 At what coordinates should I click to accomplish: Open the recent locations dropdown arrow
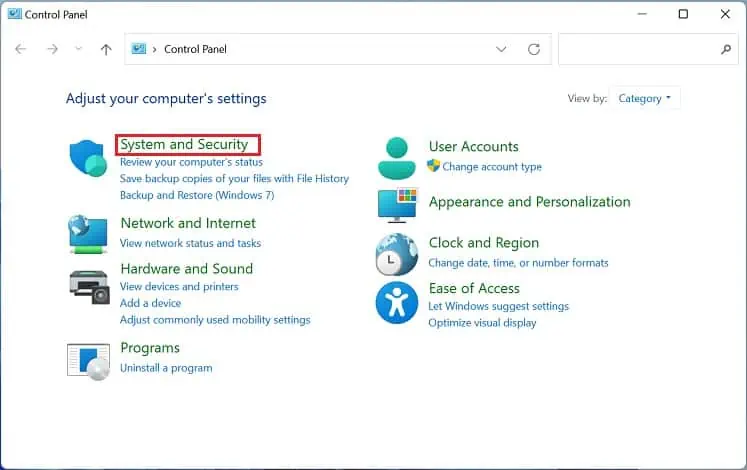pyautogui.click(x=79, y=49)
